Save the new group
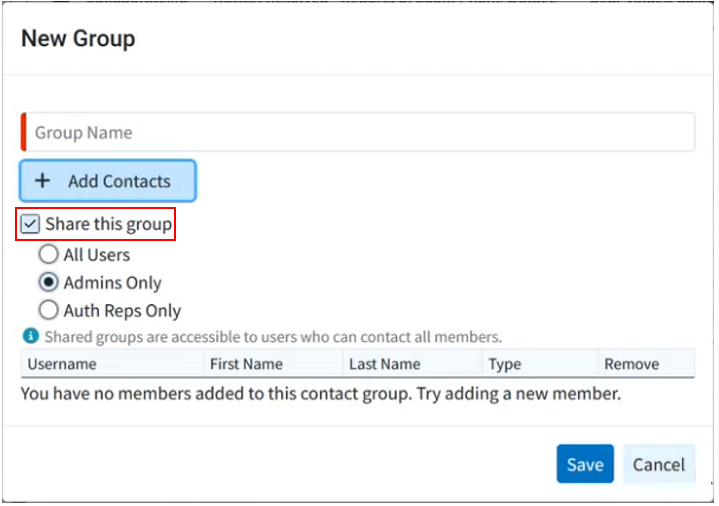The width and height of the screenshot is (719, 506). click(585, 464)
